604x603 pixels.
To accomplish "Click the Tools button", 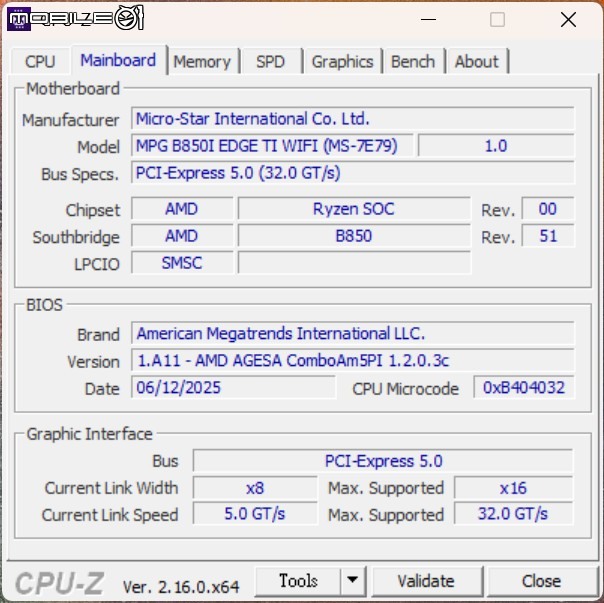I will pyautogui.click(x=298, y=581).
